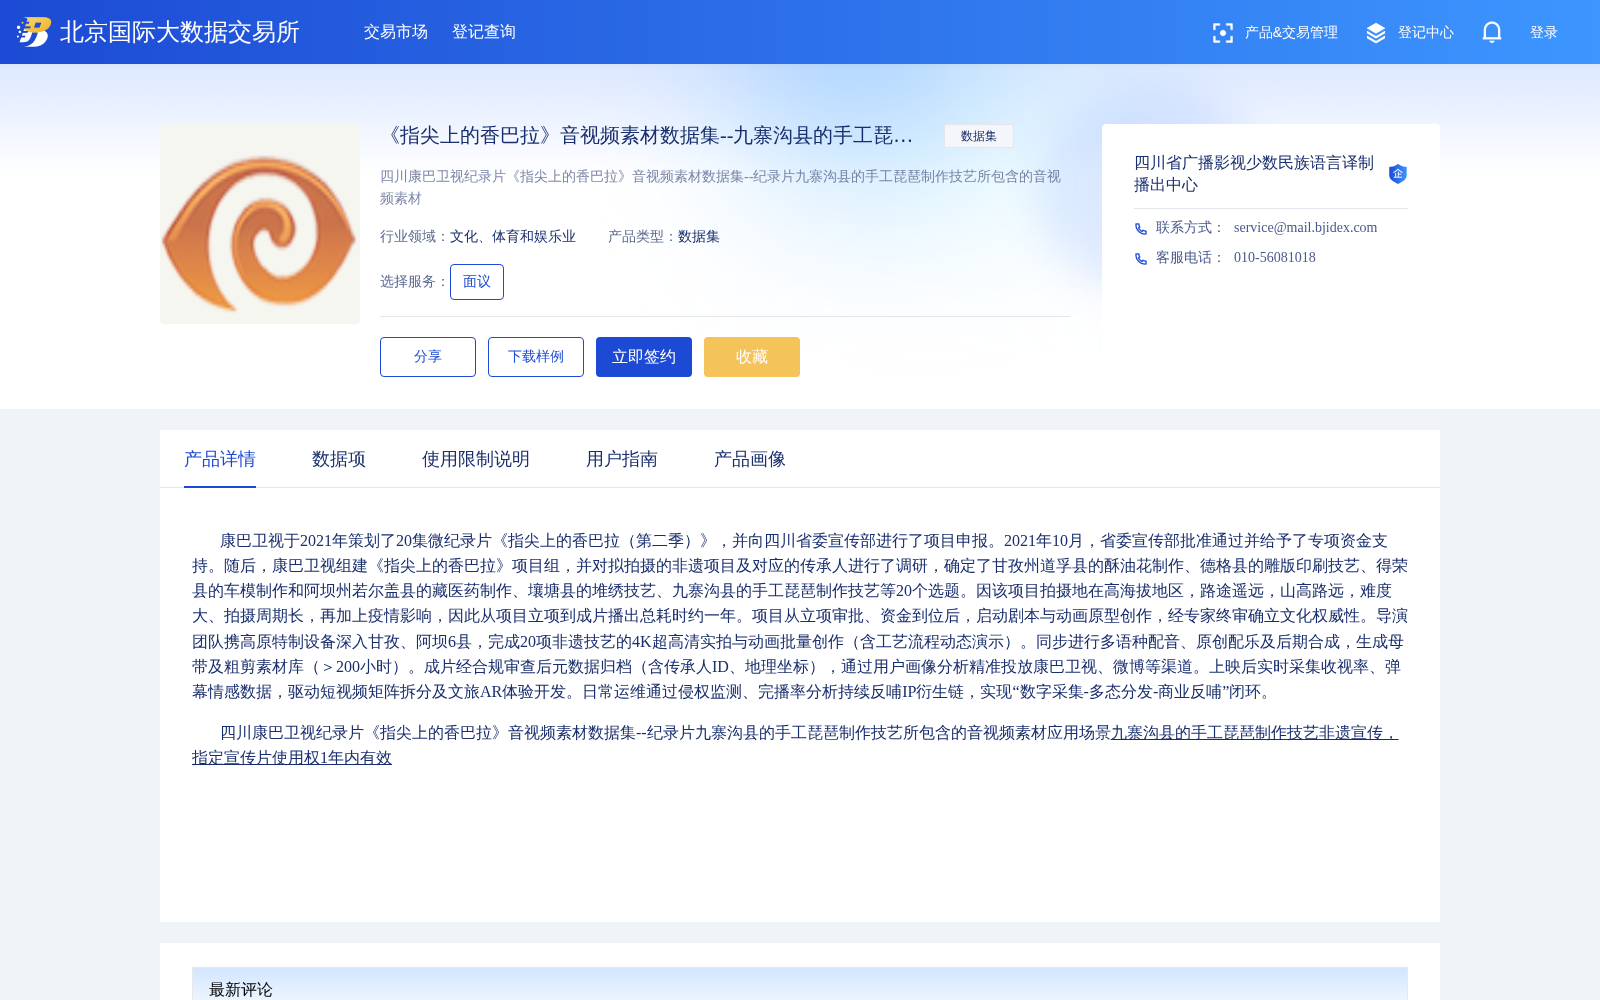Image resolution: width=1600 pixels, height=1000 pixels.
Task: Click the 登录 link
Action: (1544, 33)
